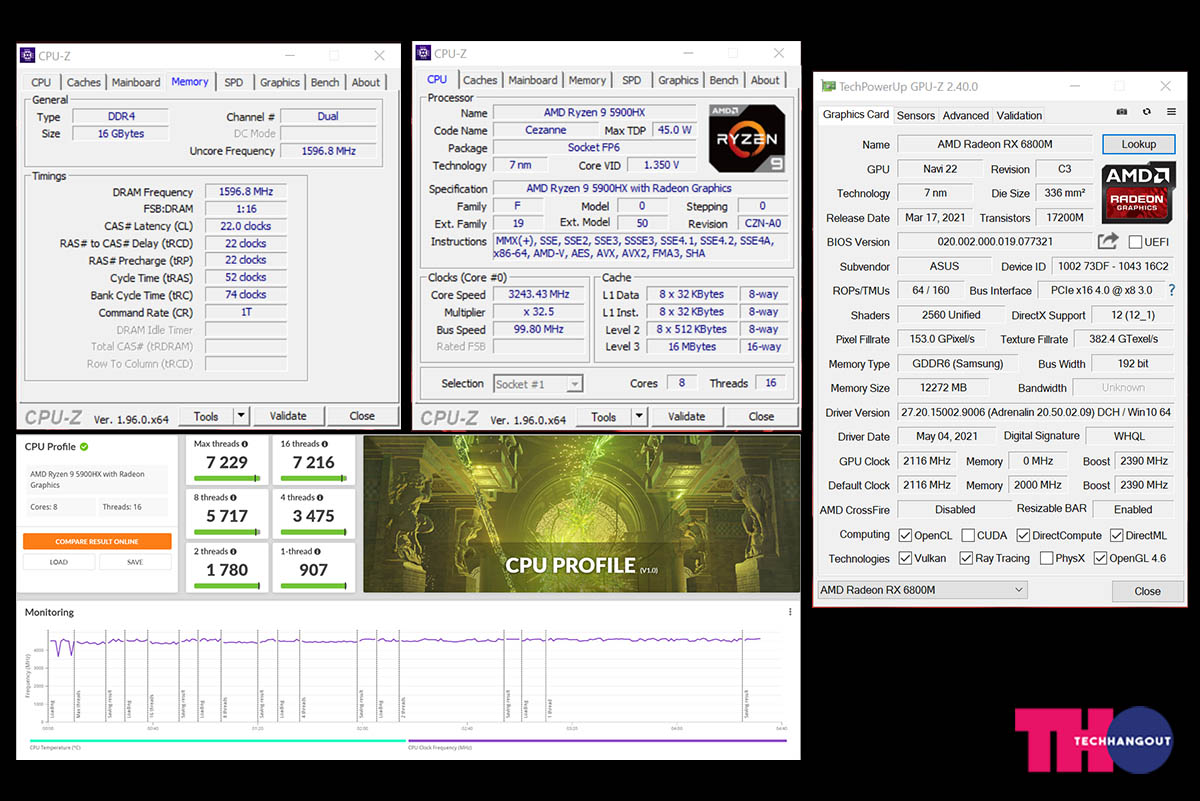This screenshot has height=801, width=1200.
Task: Click the GPU Name field AMD Radeon RX 6800M
Action: point(995,144)
